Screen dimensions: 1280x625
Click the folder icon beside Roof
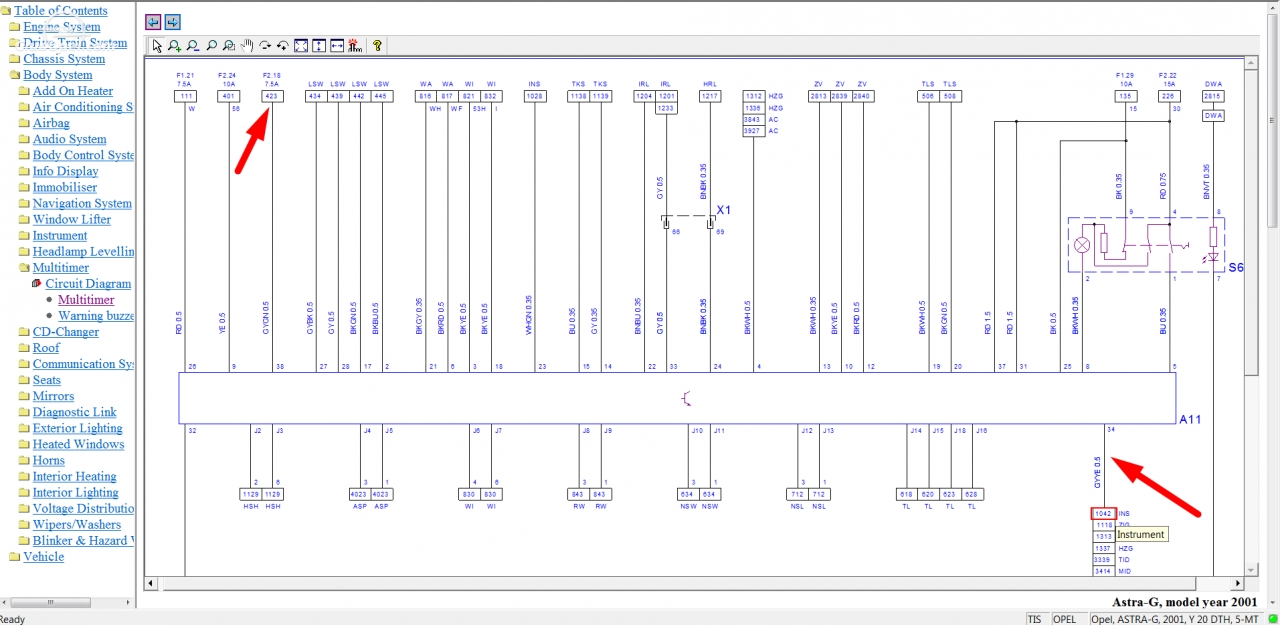point(24,348)
